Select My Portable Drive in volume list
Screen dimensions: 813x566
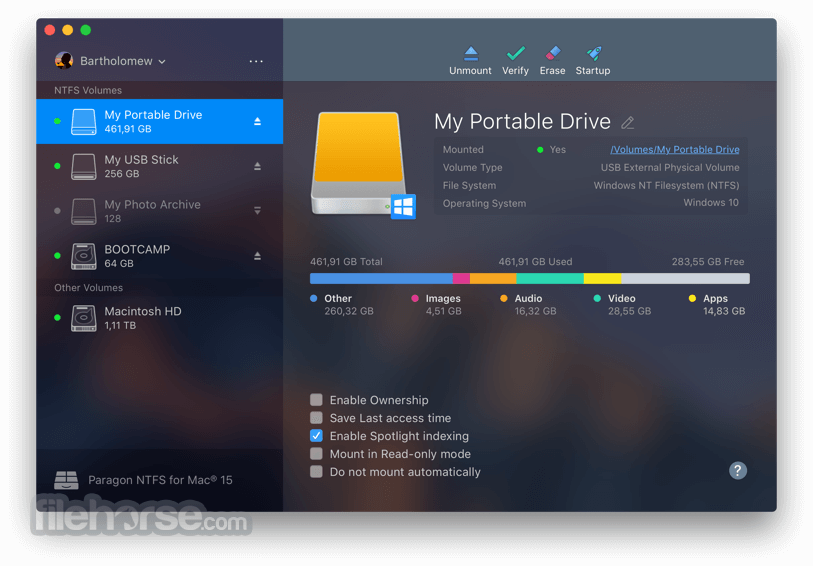(160, 121)
